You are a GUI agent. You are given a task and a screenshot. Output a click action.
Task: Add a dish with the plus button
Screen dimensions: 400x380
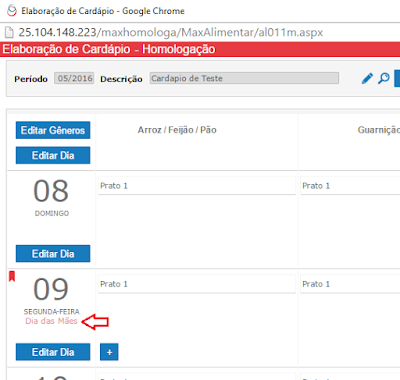[109, 352]
